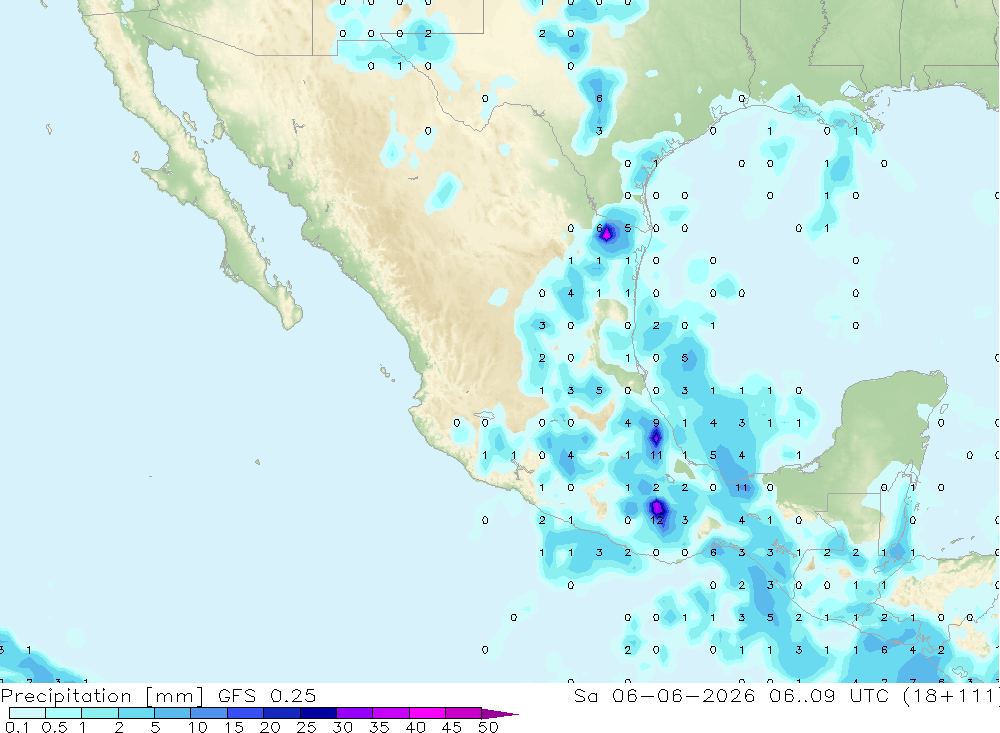Click the 1–2 mm legend color swatch
Screen dimensions: 1000x733
pos(100,713)
